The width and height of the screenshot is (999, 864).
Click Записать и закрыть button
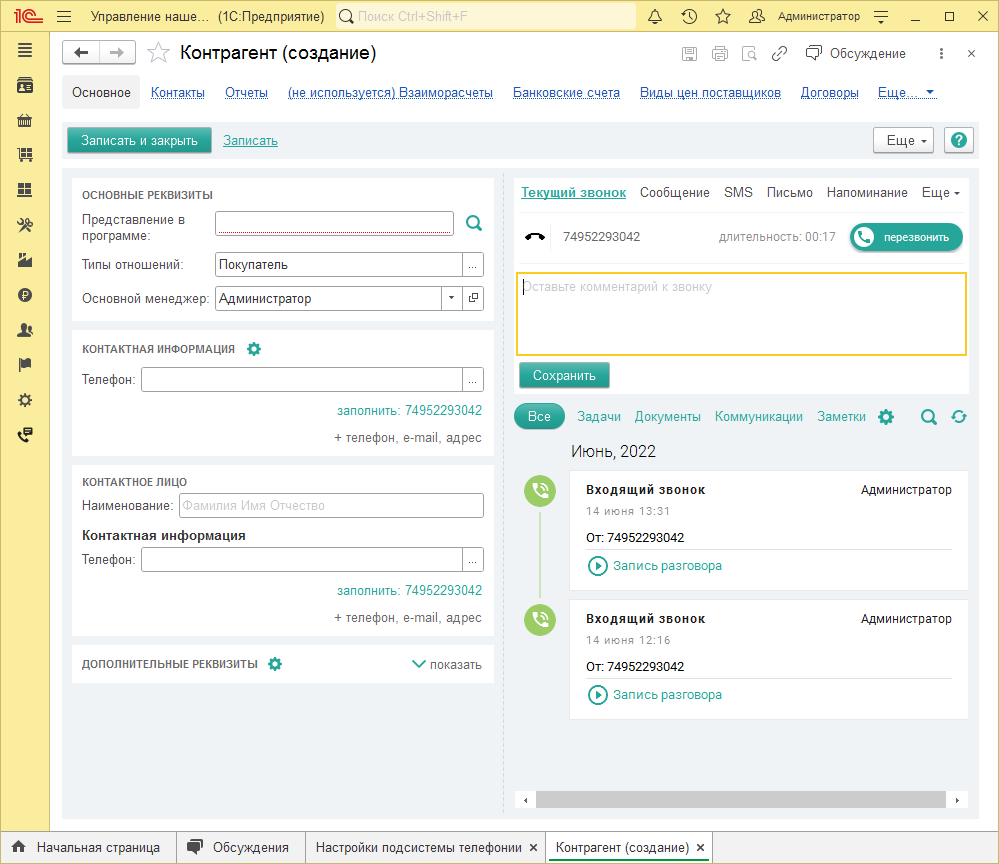tap(139, 140)
